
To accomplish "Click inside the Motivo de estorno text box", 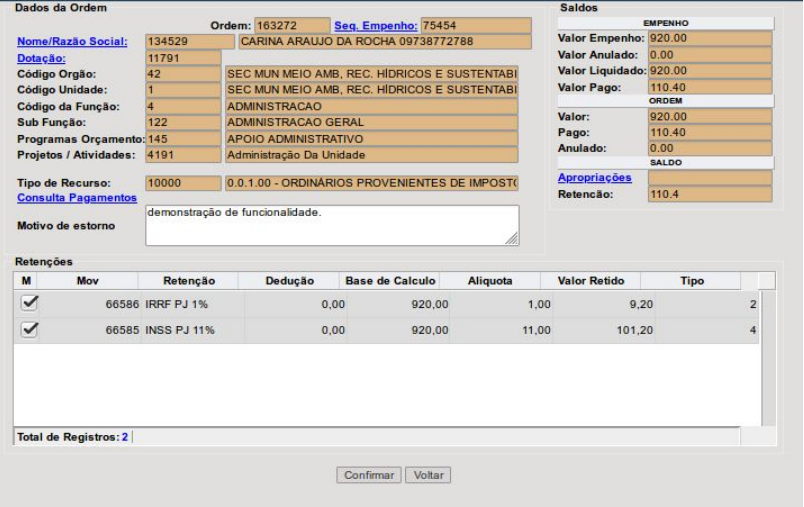I will [x=332, y=225].
